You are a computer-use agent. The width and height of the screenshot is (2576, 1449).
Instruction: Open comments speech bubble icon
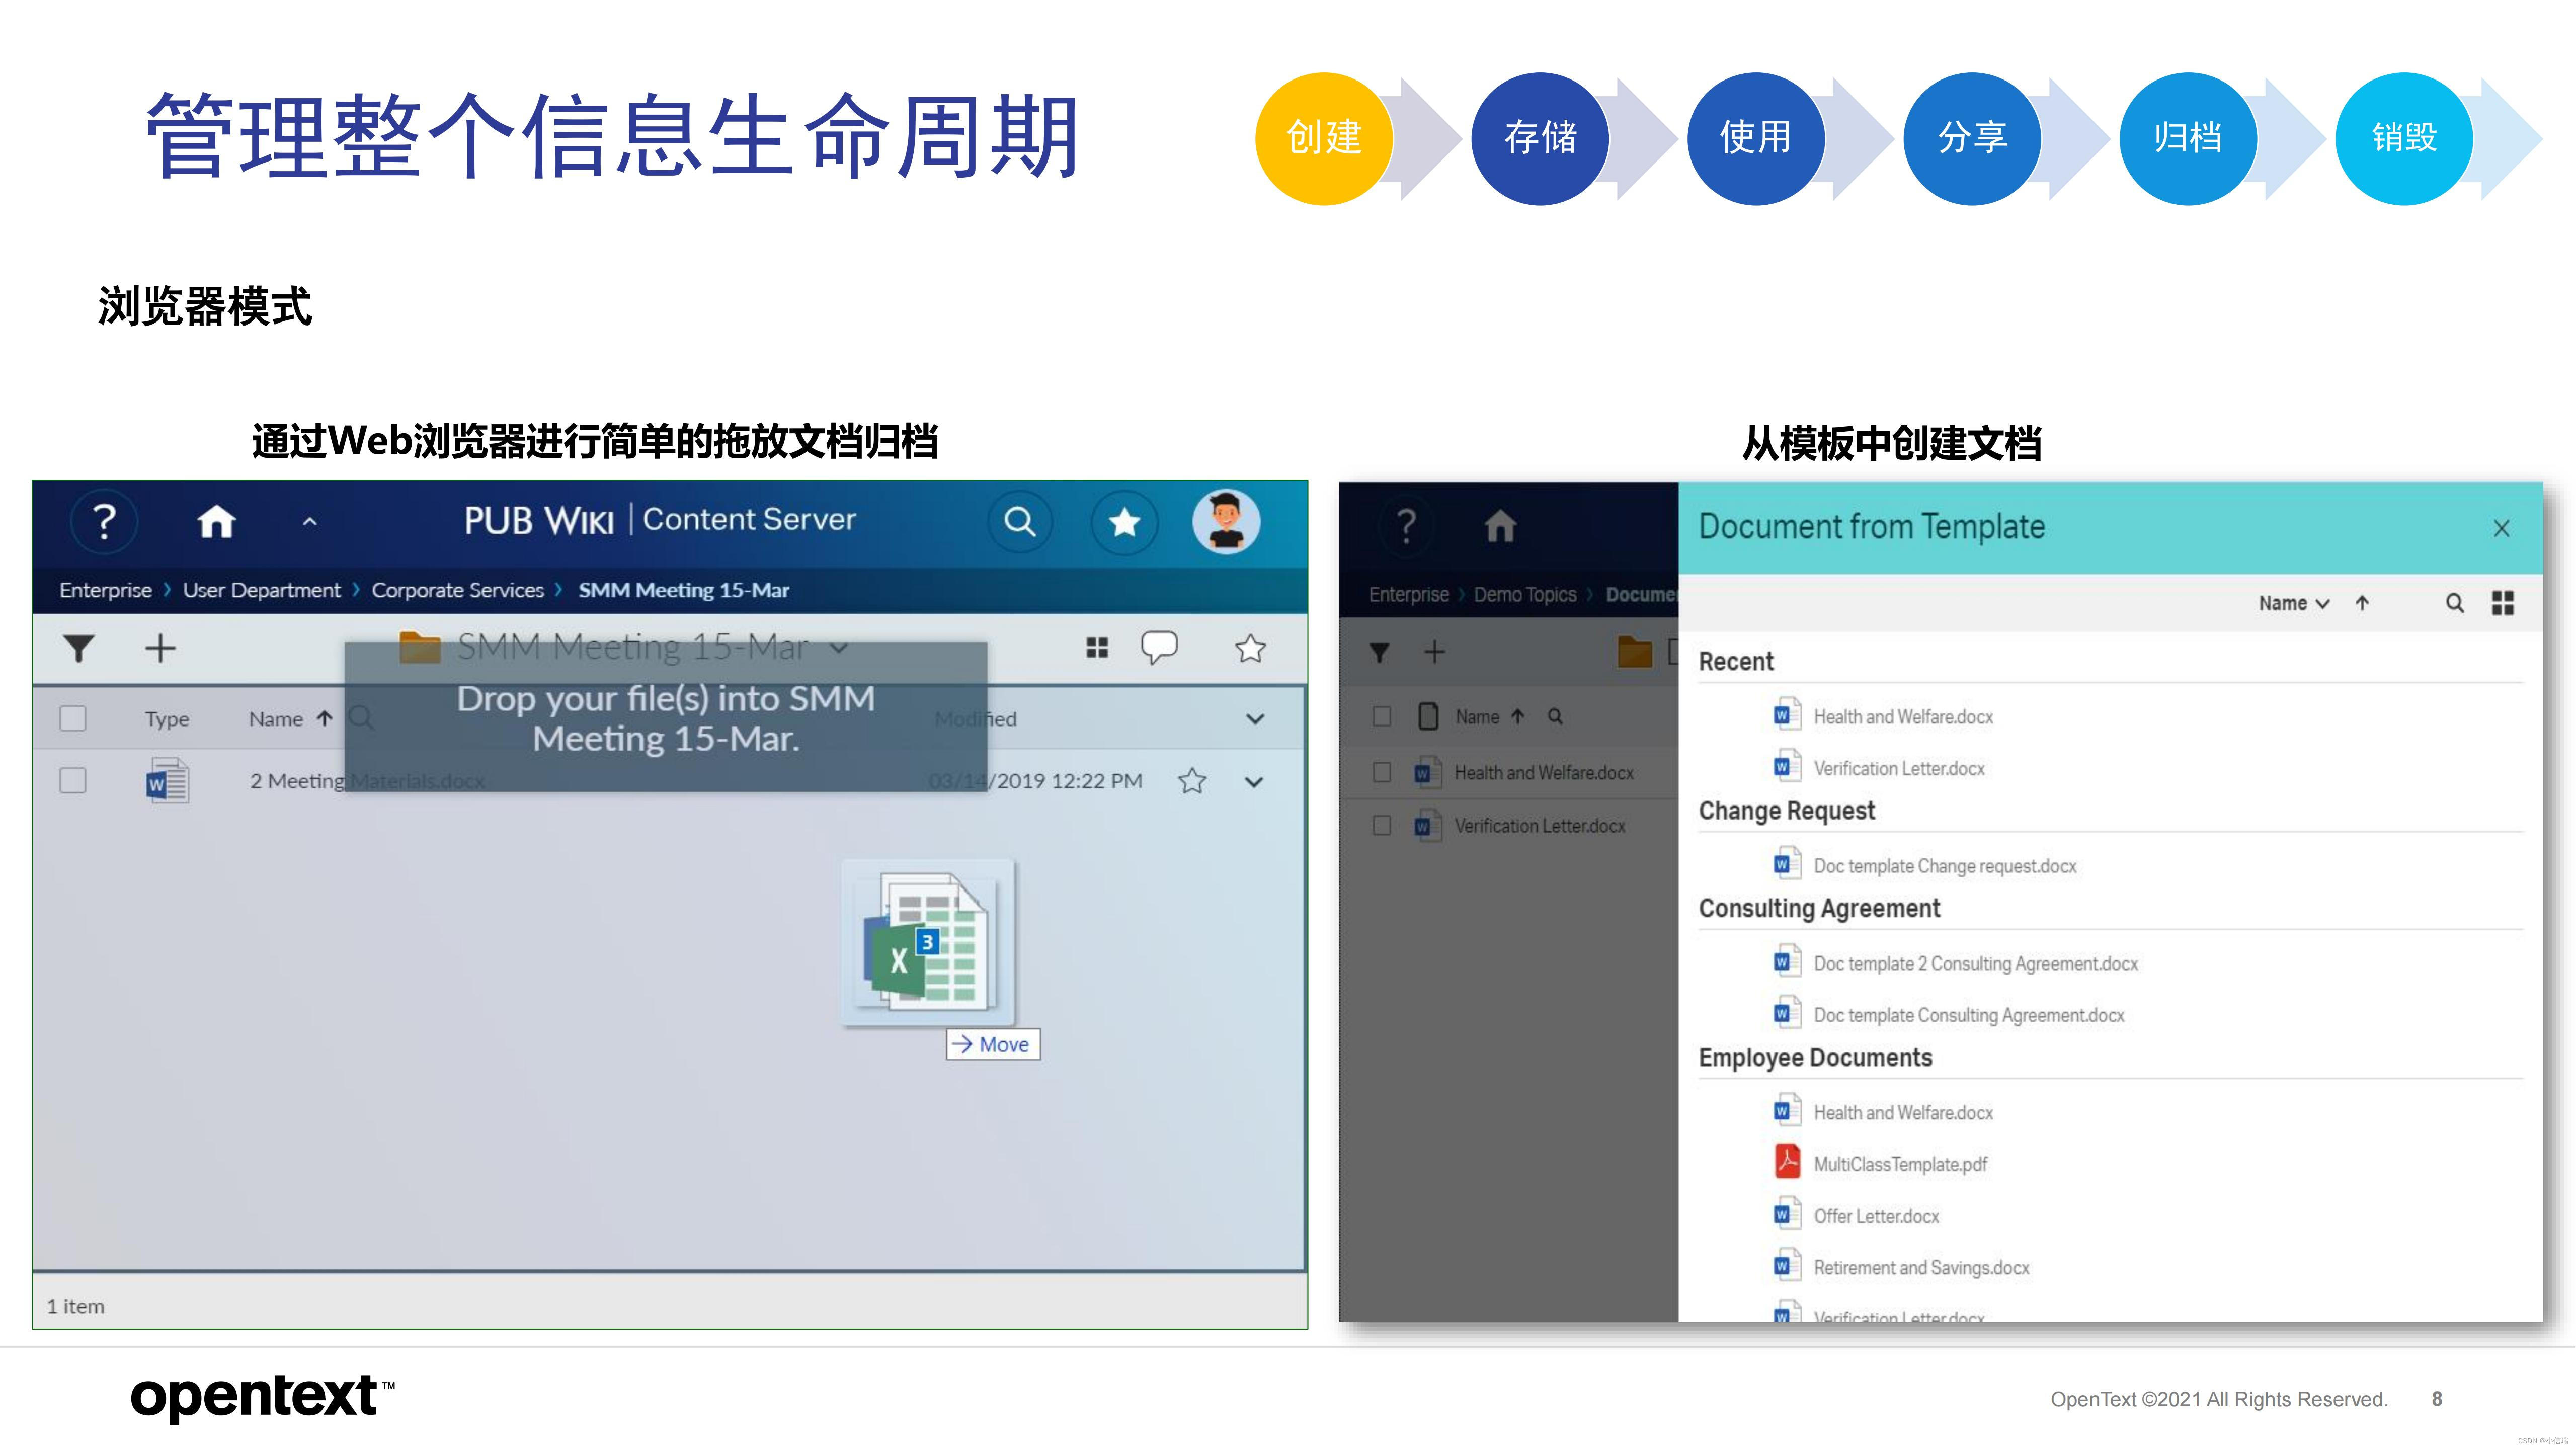1158,648
